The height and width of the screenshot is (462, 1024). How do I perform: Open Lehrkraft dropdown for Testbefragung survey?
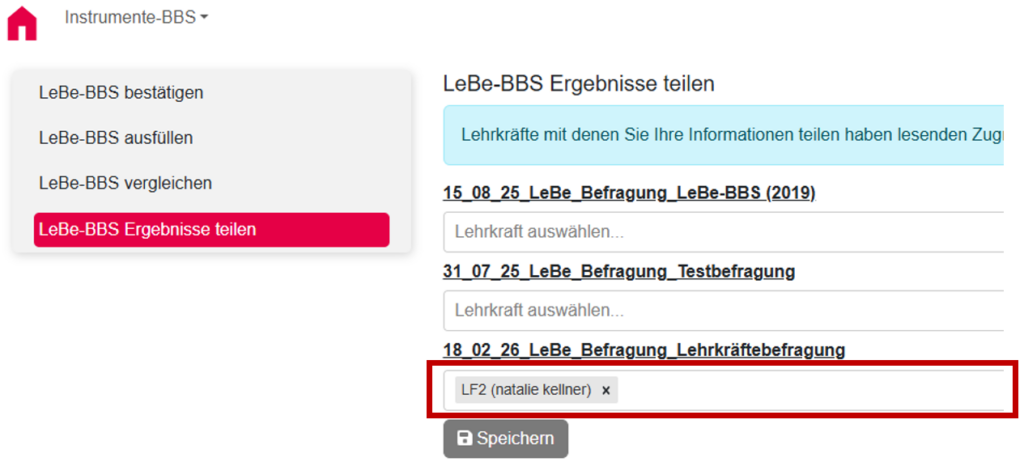(x=722, y=310)
